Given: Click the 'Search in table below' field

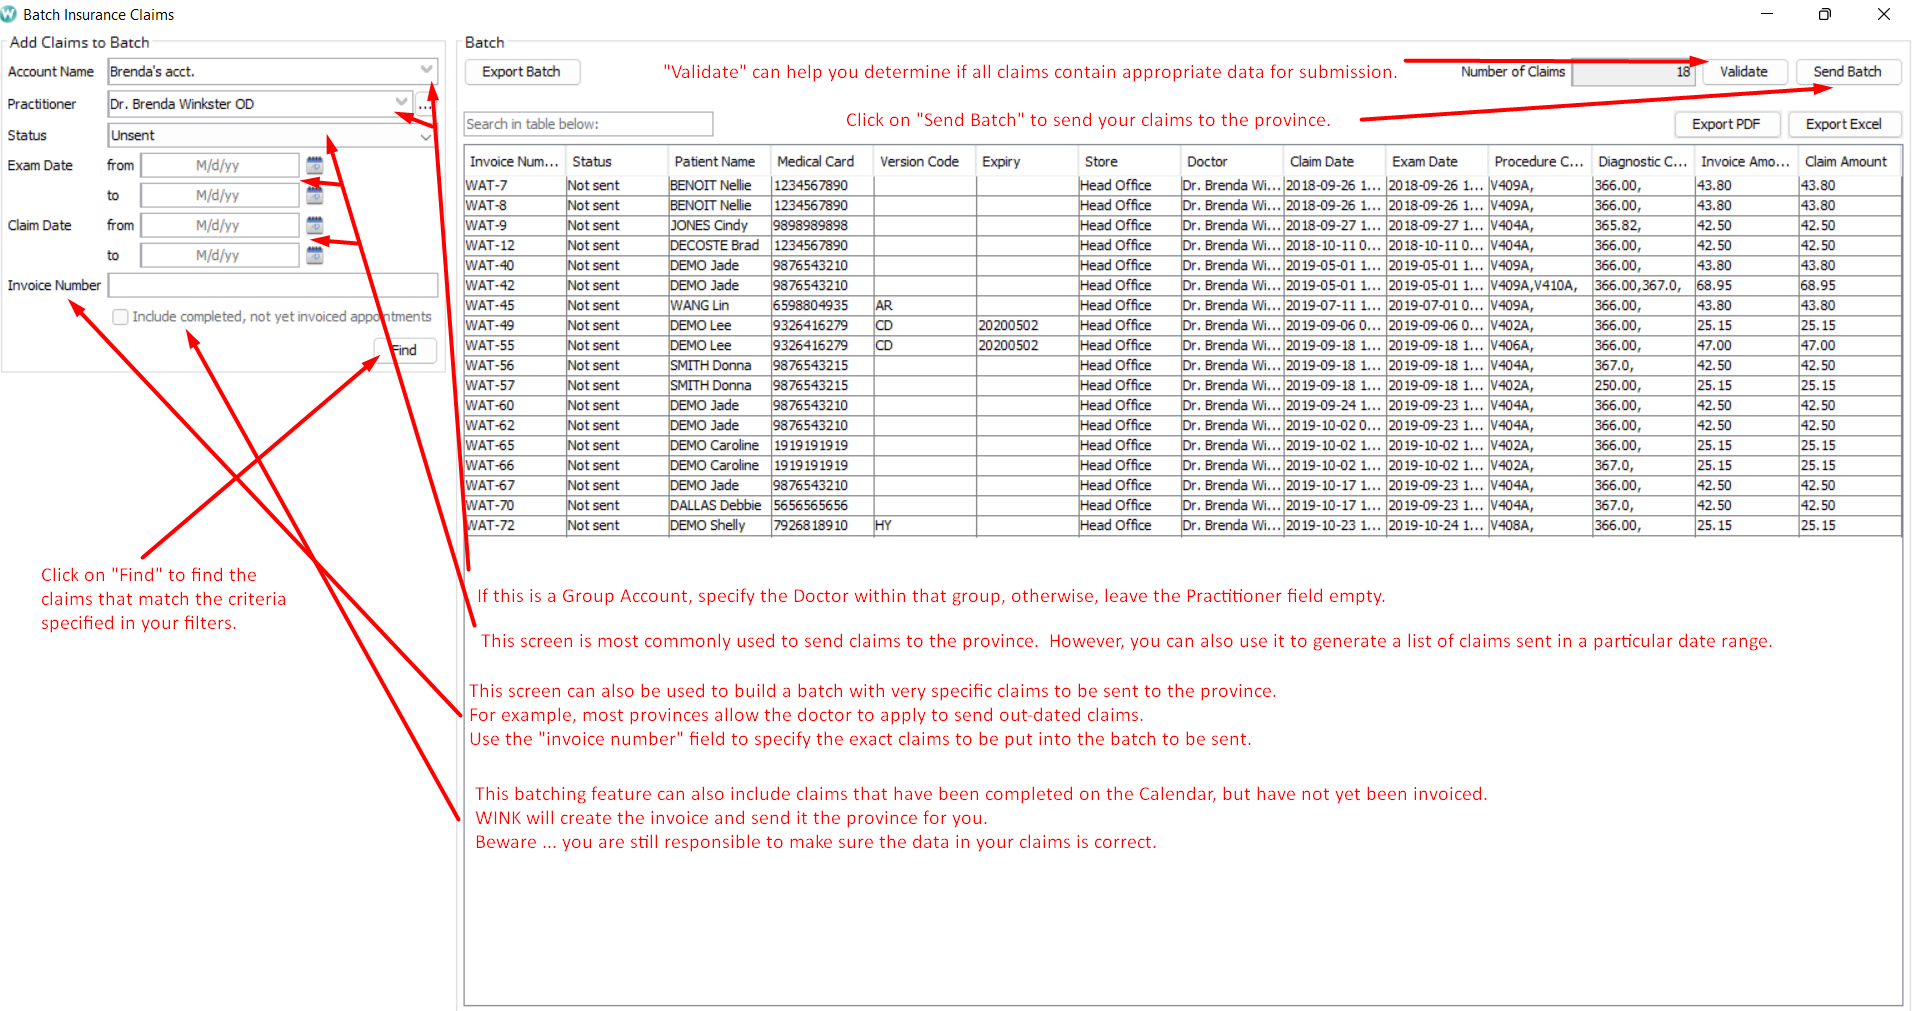Looking at the screenshot, I should click(x=587, y=123).
